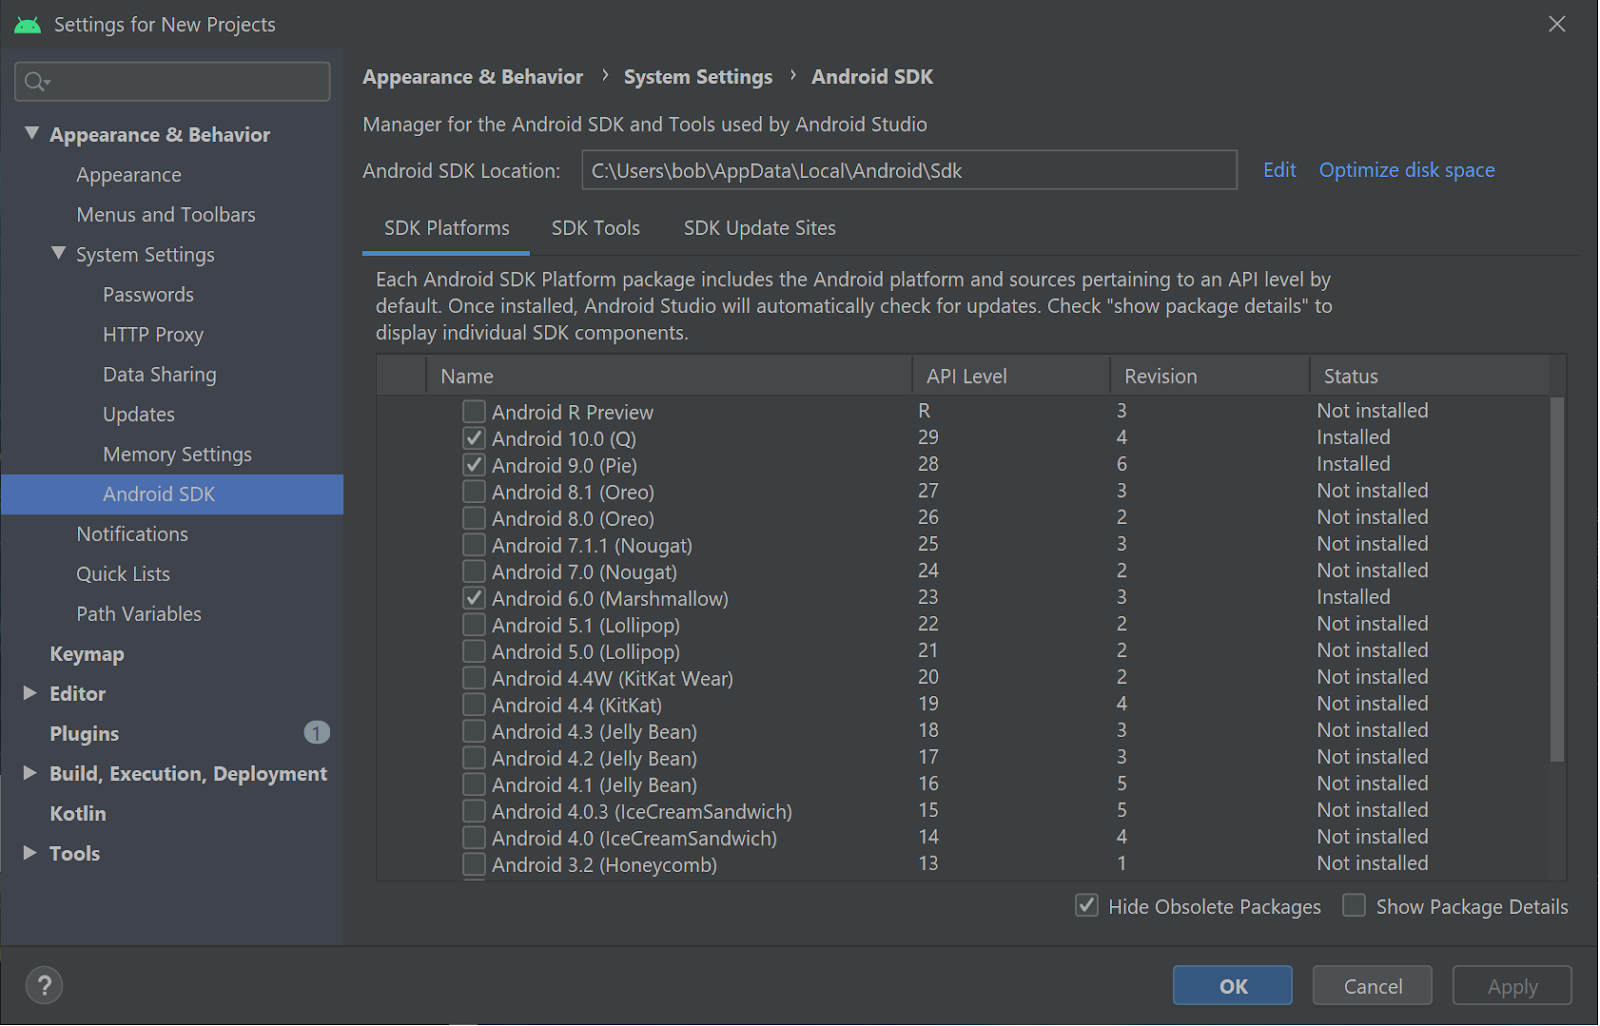
Task: Open the SDK Update Sites tab
Action: coord(760,228)
